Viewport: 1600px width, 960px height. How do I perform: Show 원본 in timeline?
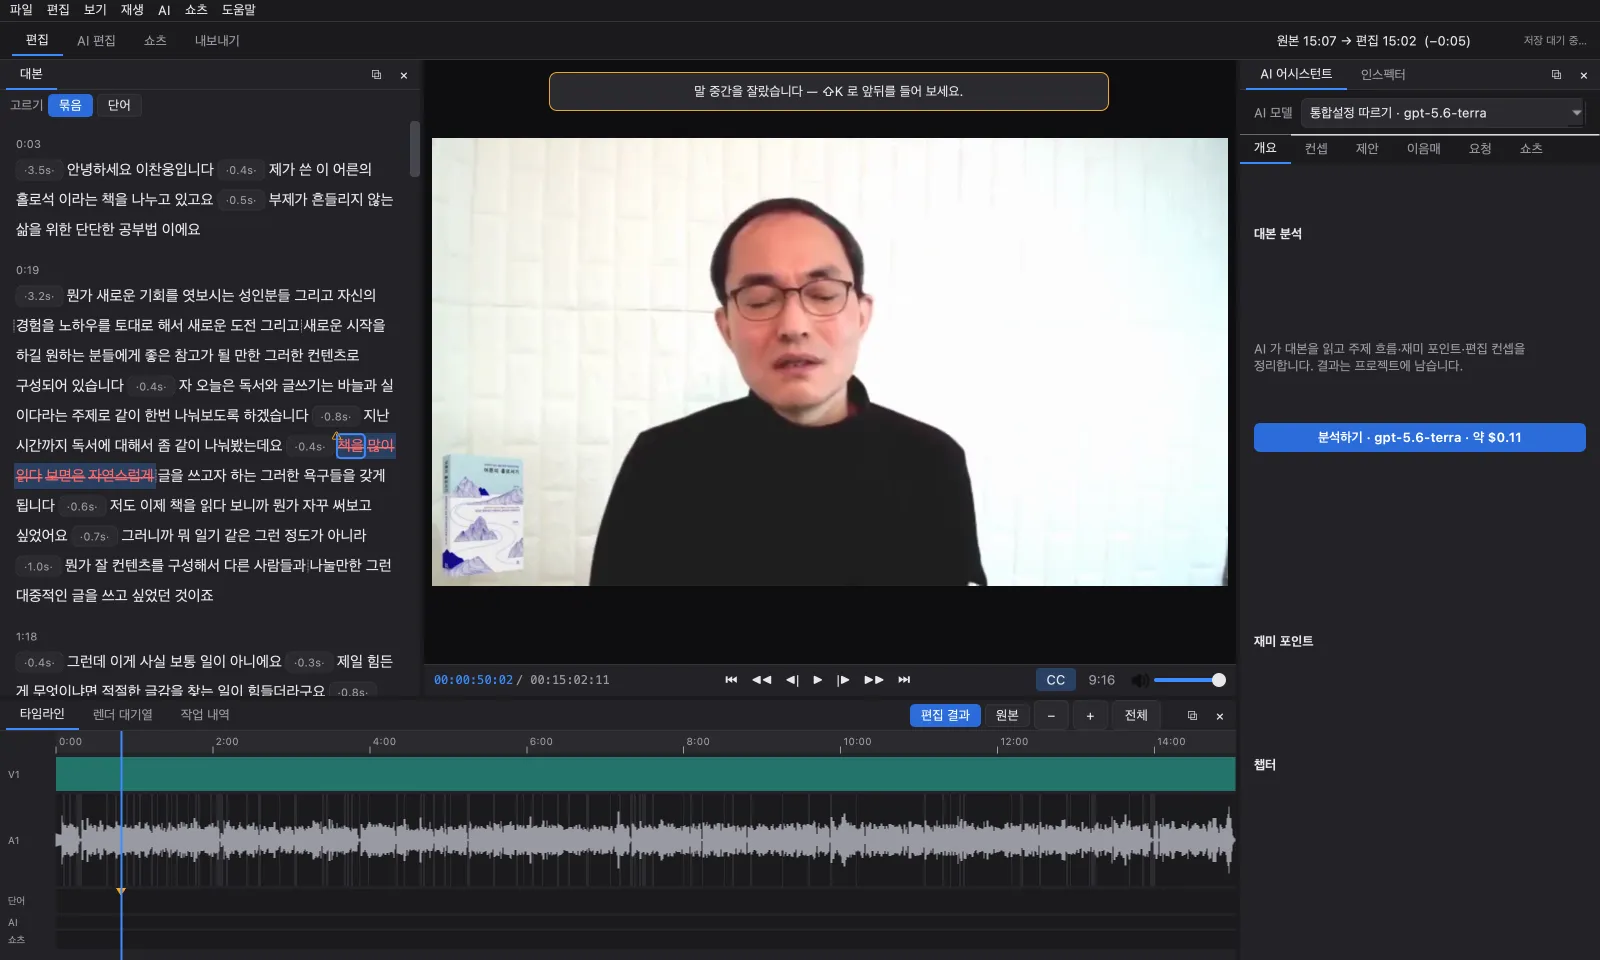pyautogui.click(x=1007, y=716)
